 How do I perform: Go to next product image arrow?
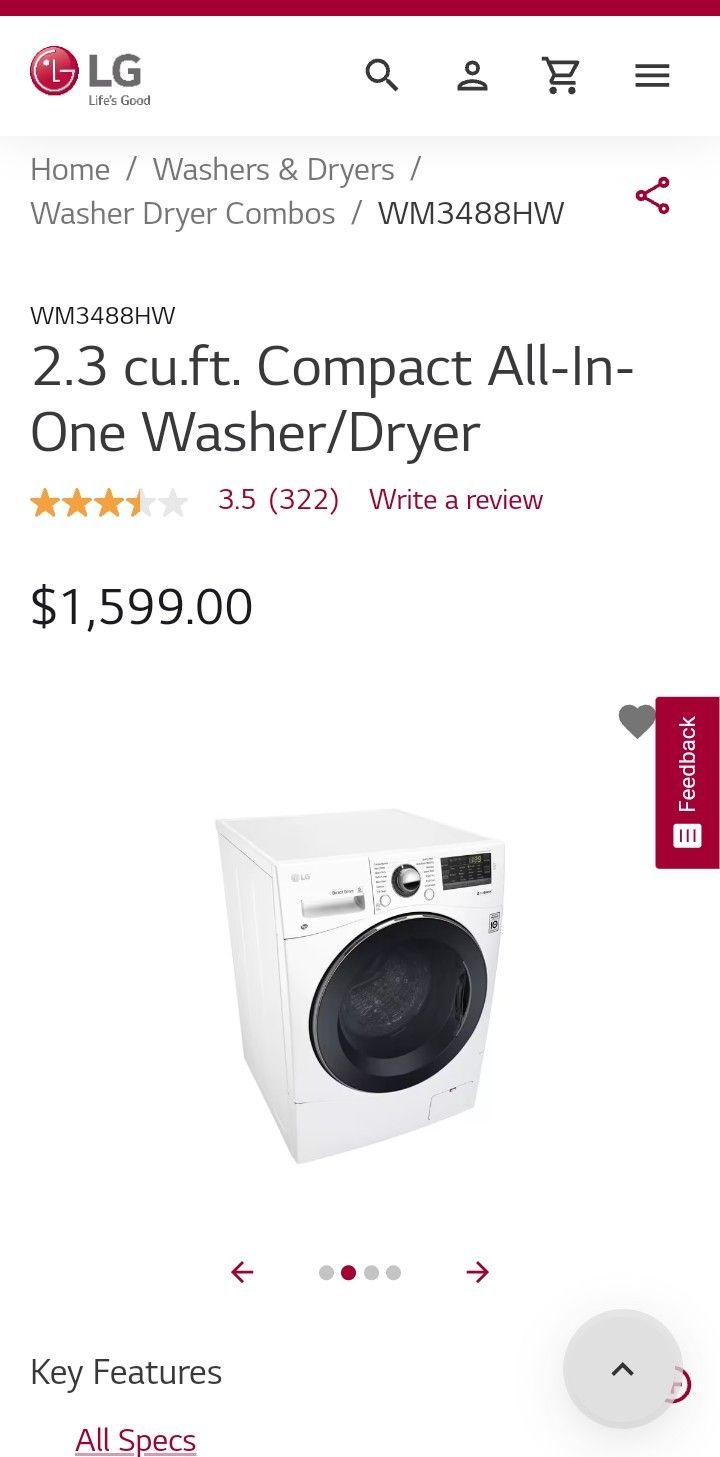[x=478, y=1272]
